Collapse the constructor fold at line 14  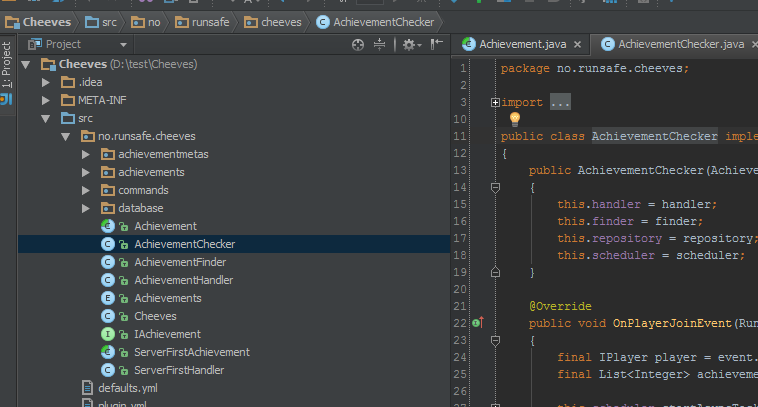coord(496,188)
